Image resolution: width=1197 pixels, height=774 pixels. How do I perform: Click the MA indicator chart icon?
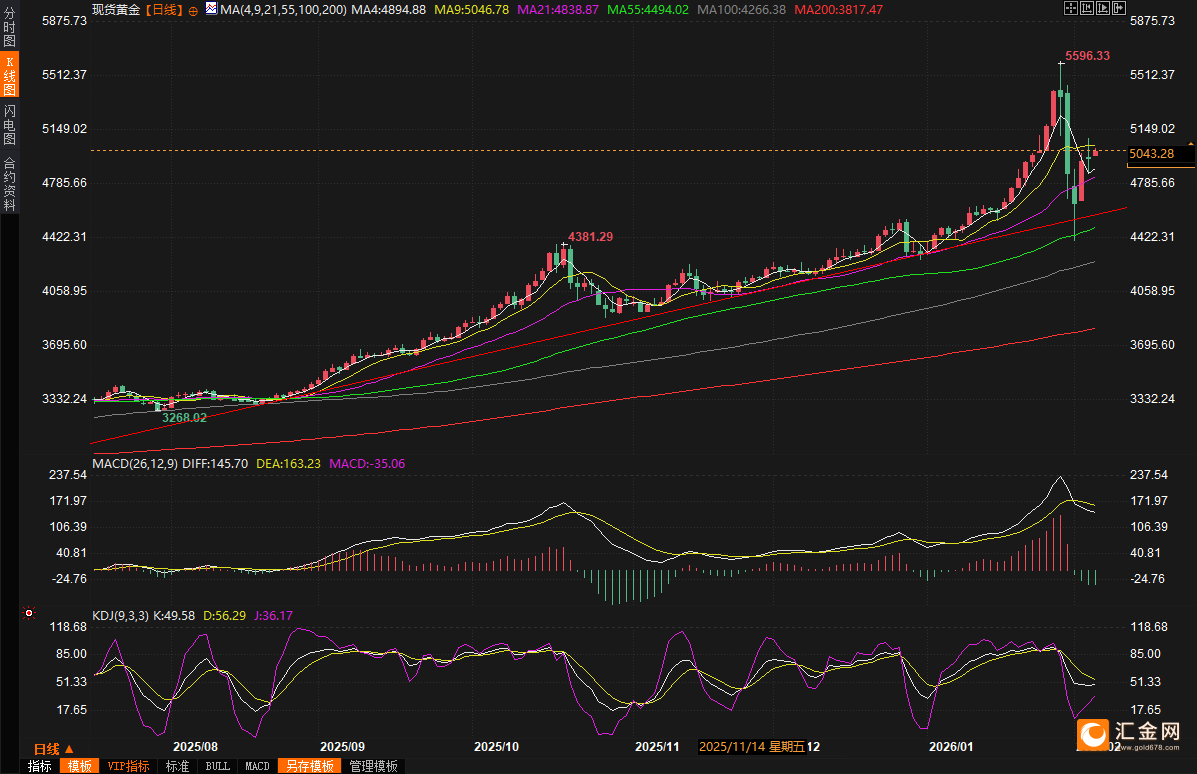click(x=210, y=9)
